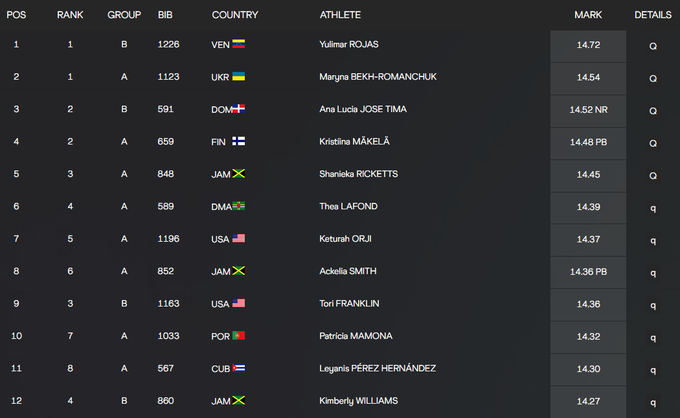
Task: Click USA flag in Keturah Orji row
Action: 238,239
